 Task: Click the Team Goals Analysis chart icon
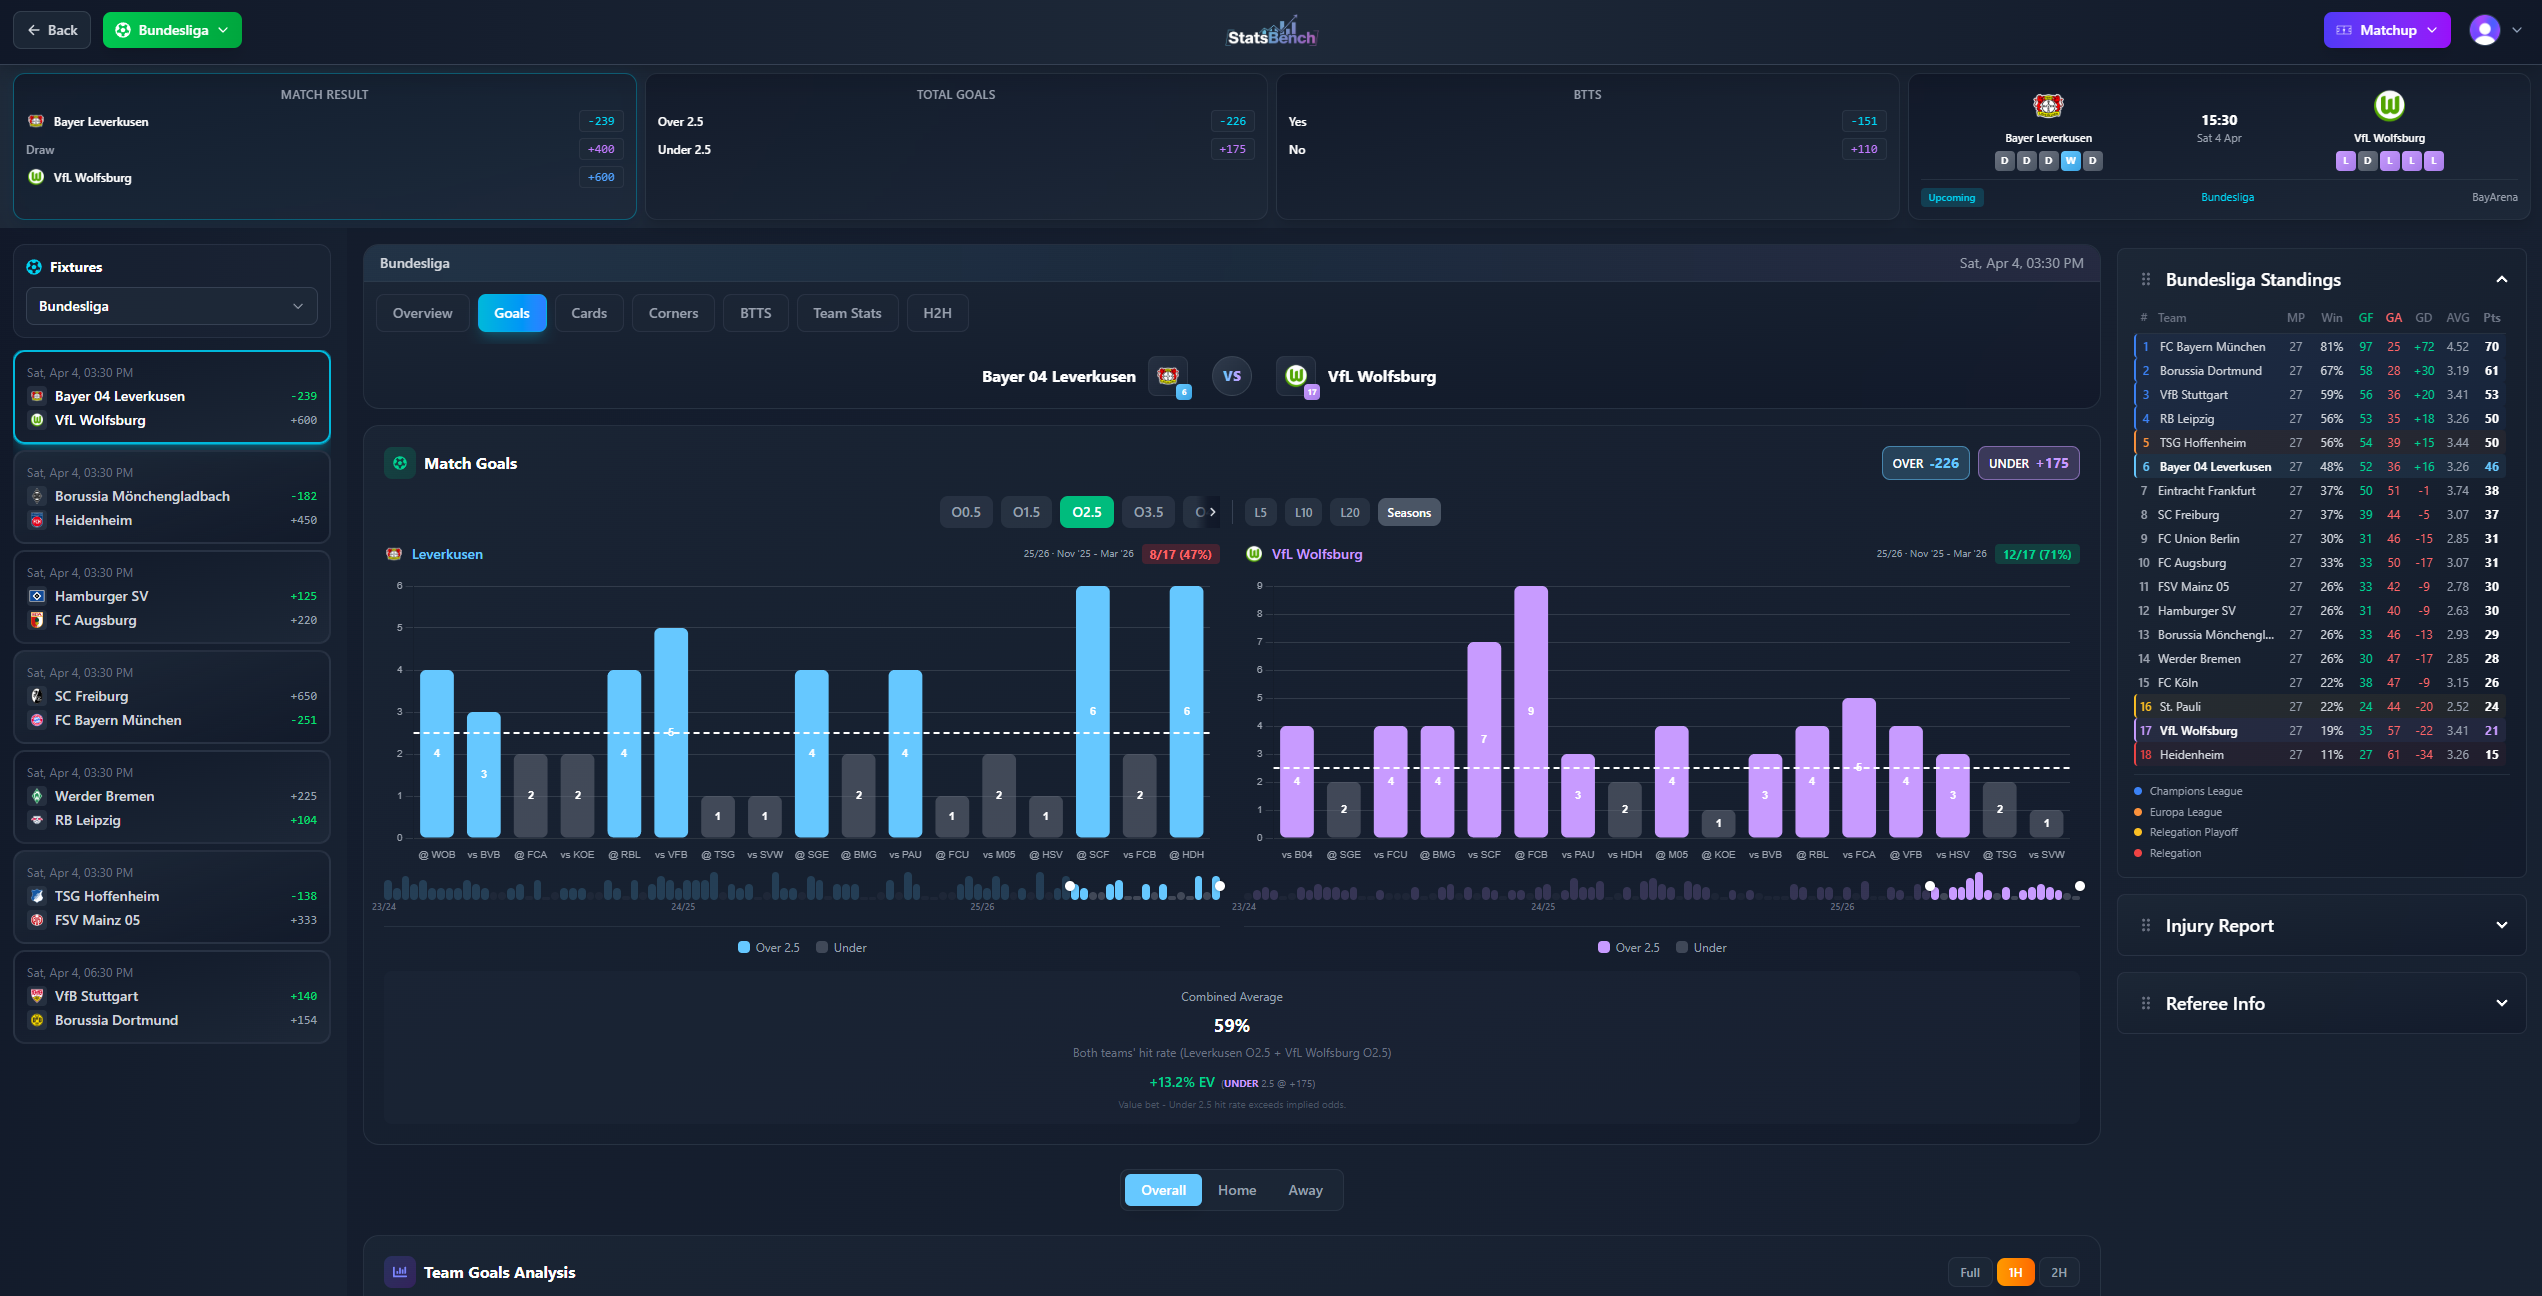400,1272
